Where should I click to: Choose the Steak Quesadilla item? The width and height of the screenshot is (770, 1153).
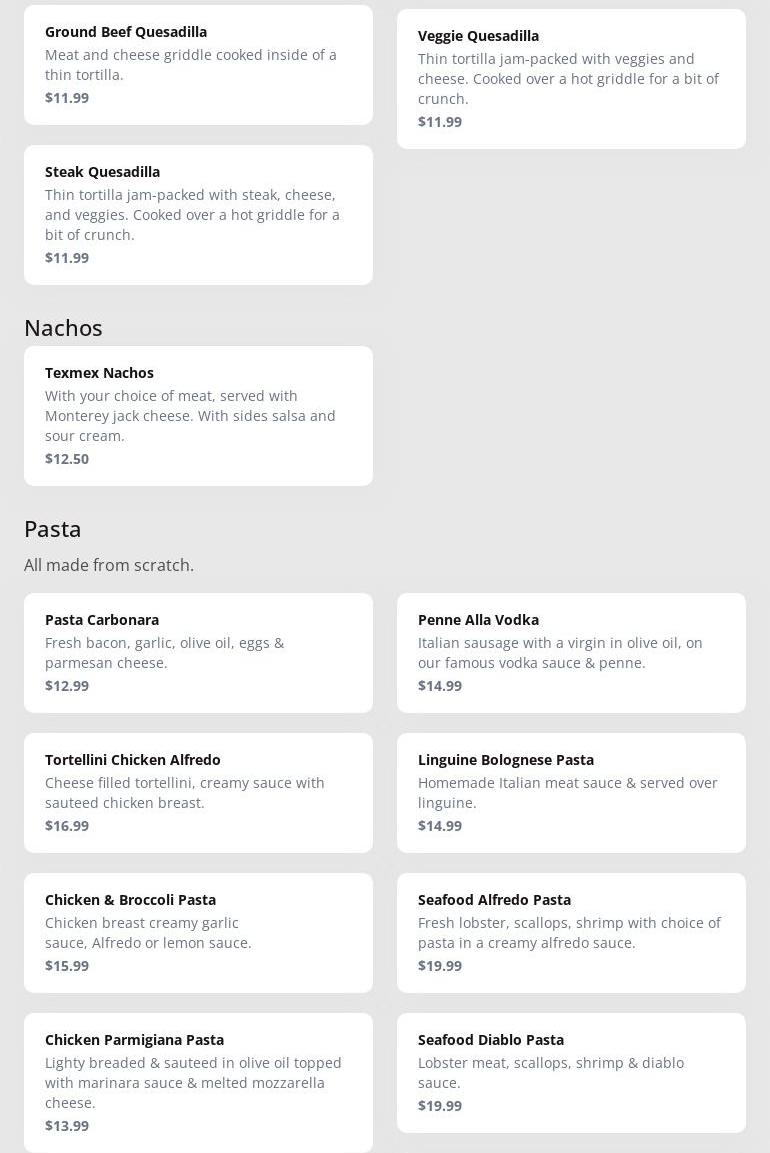coord(198,214)
